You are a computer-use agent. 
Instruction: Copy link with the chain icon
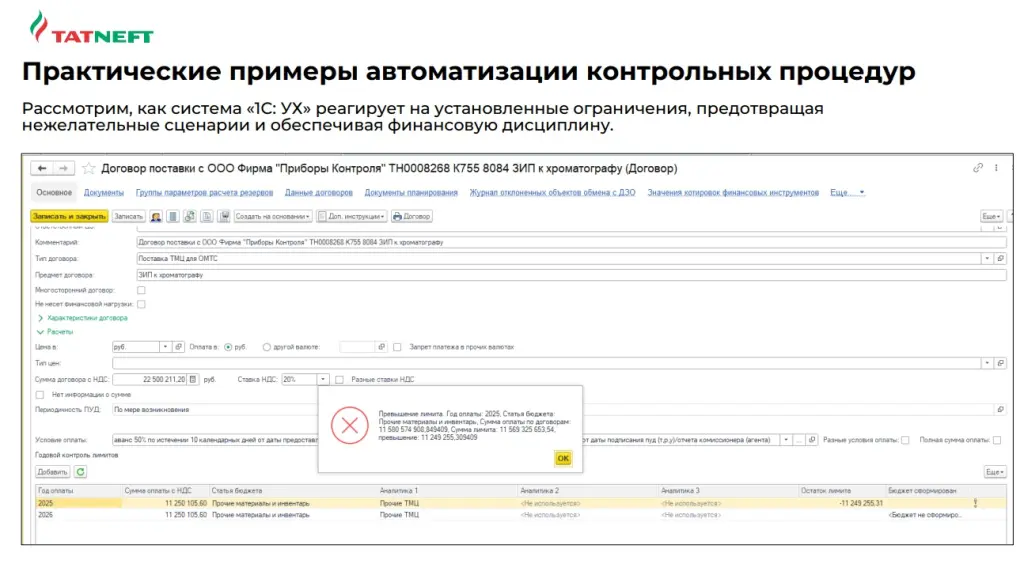tap(978, 168)
